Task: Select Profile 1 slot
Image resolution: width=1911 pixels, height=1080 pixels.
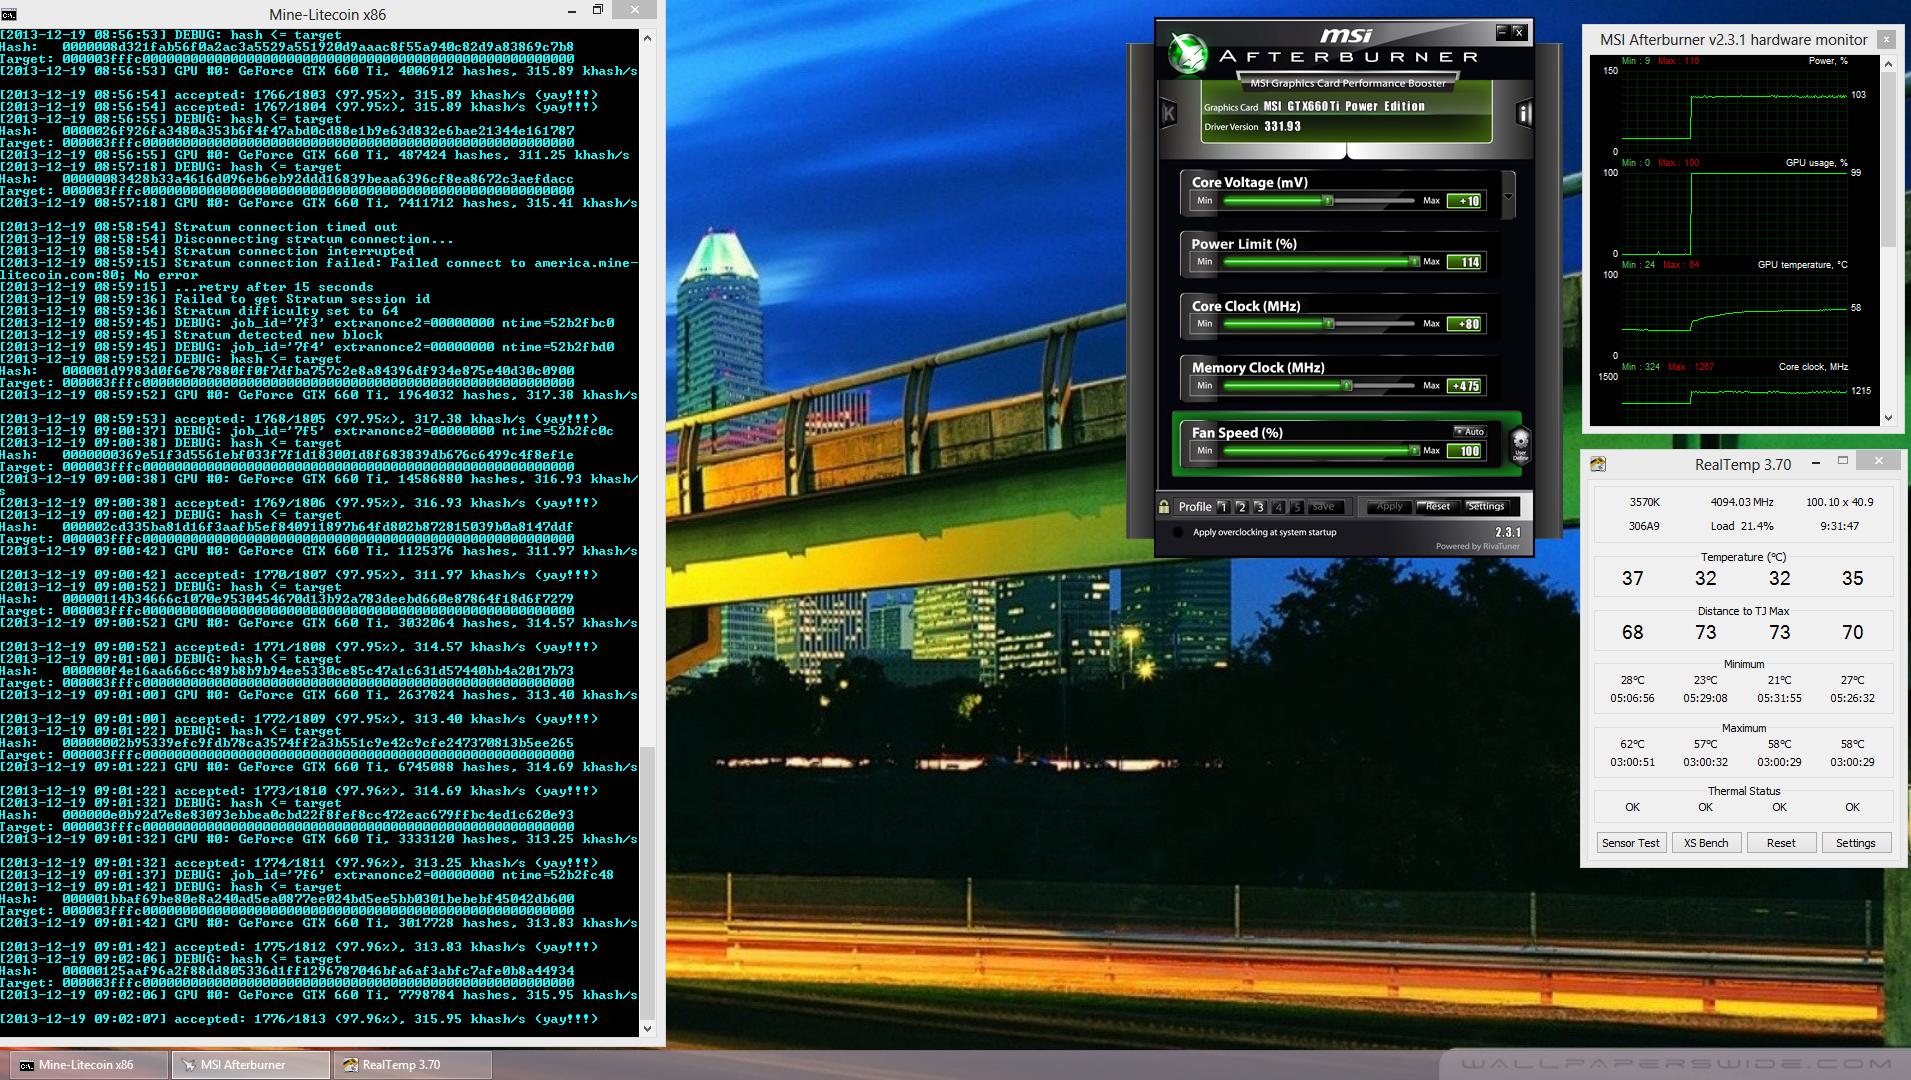Action: [1222, 507]
